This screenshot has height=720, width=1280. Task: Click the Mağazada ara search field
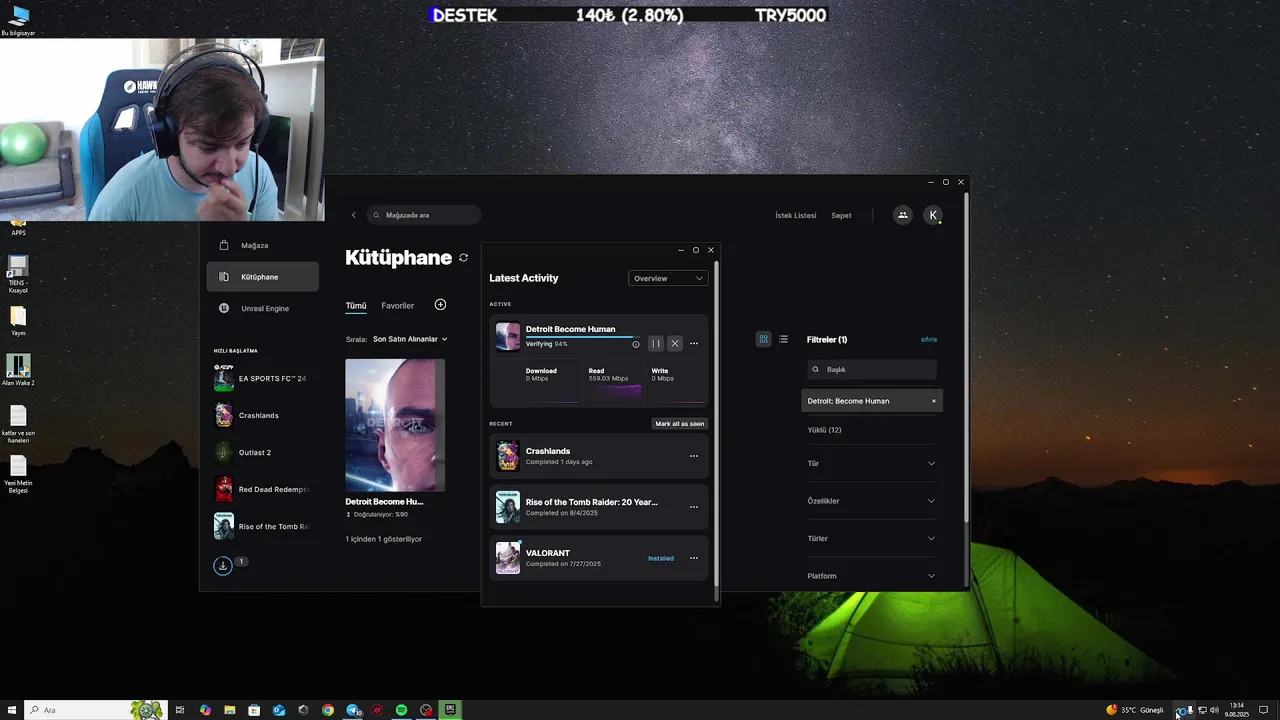(424, 215)
